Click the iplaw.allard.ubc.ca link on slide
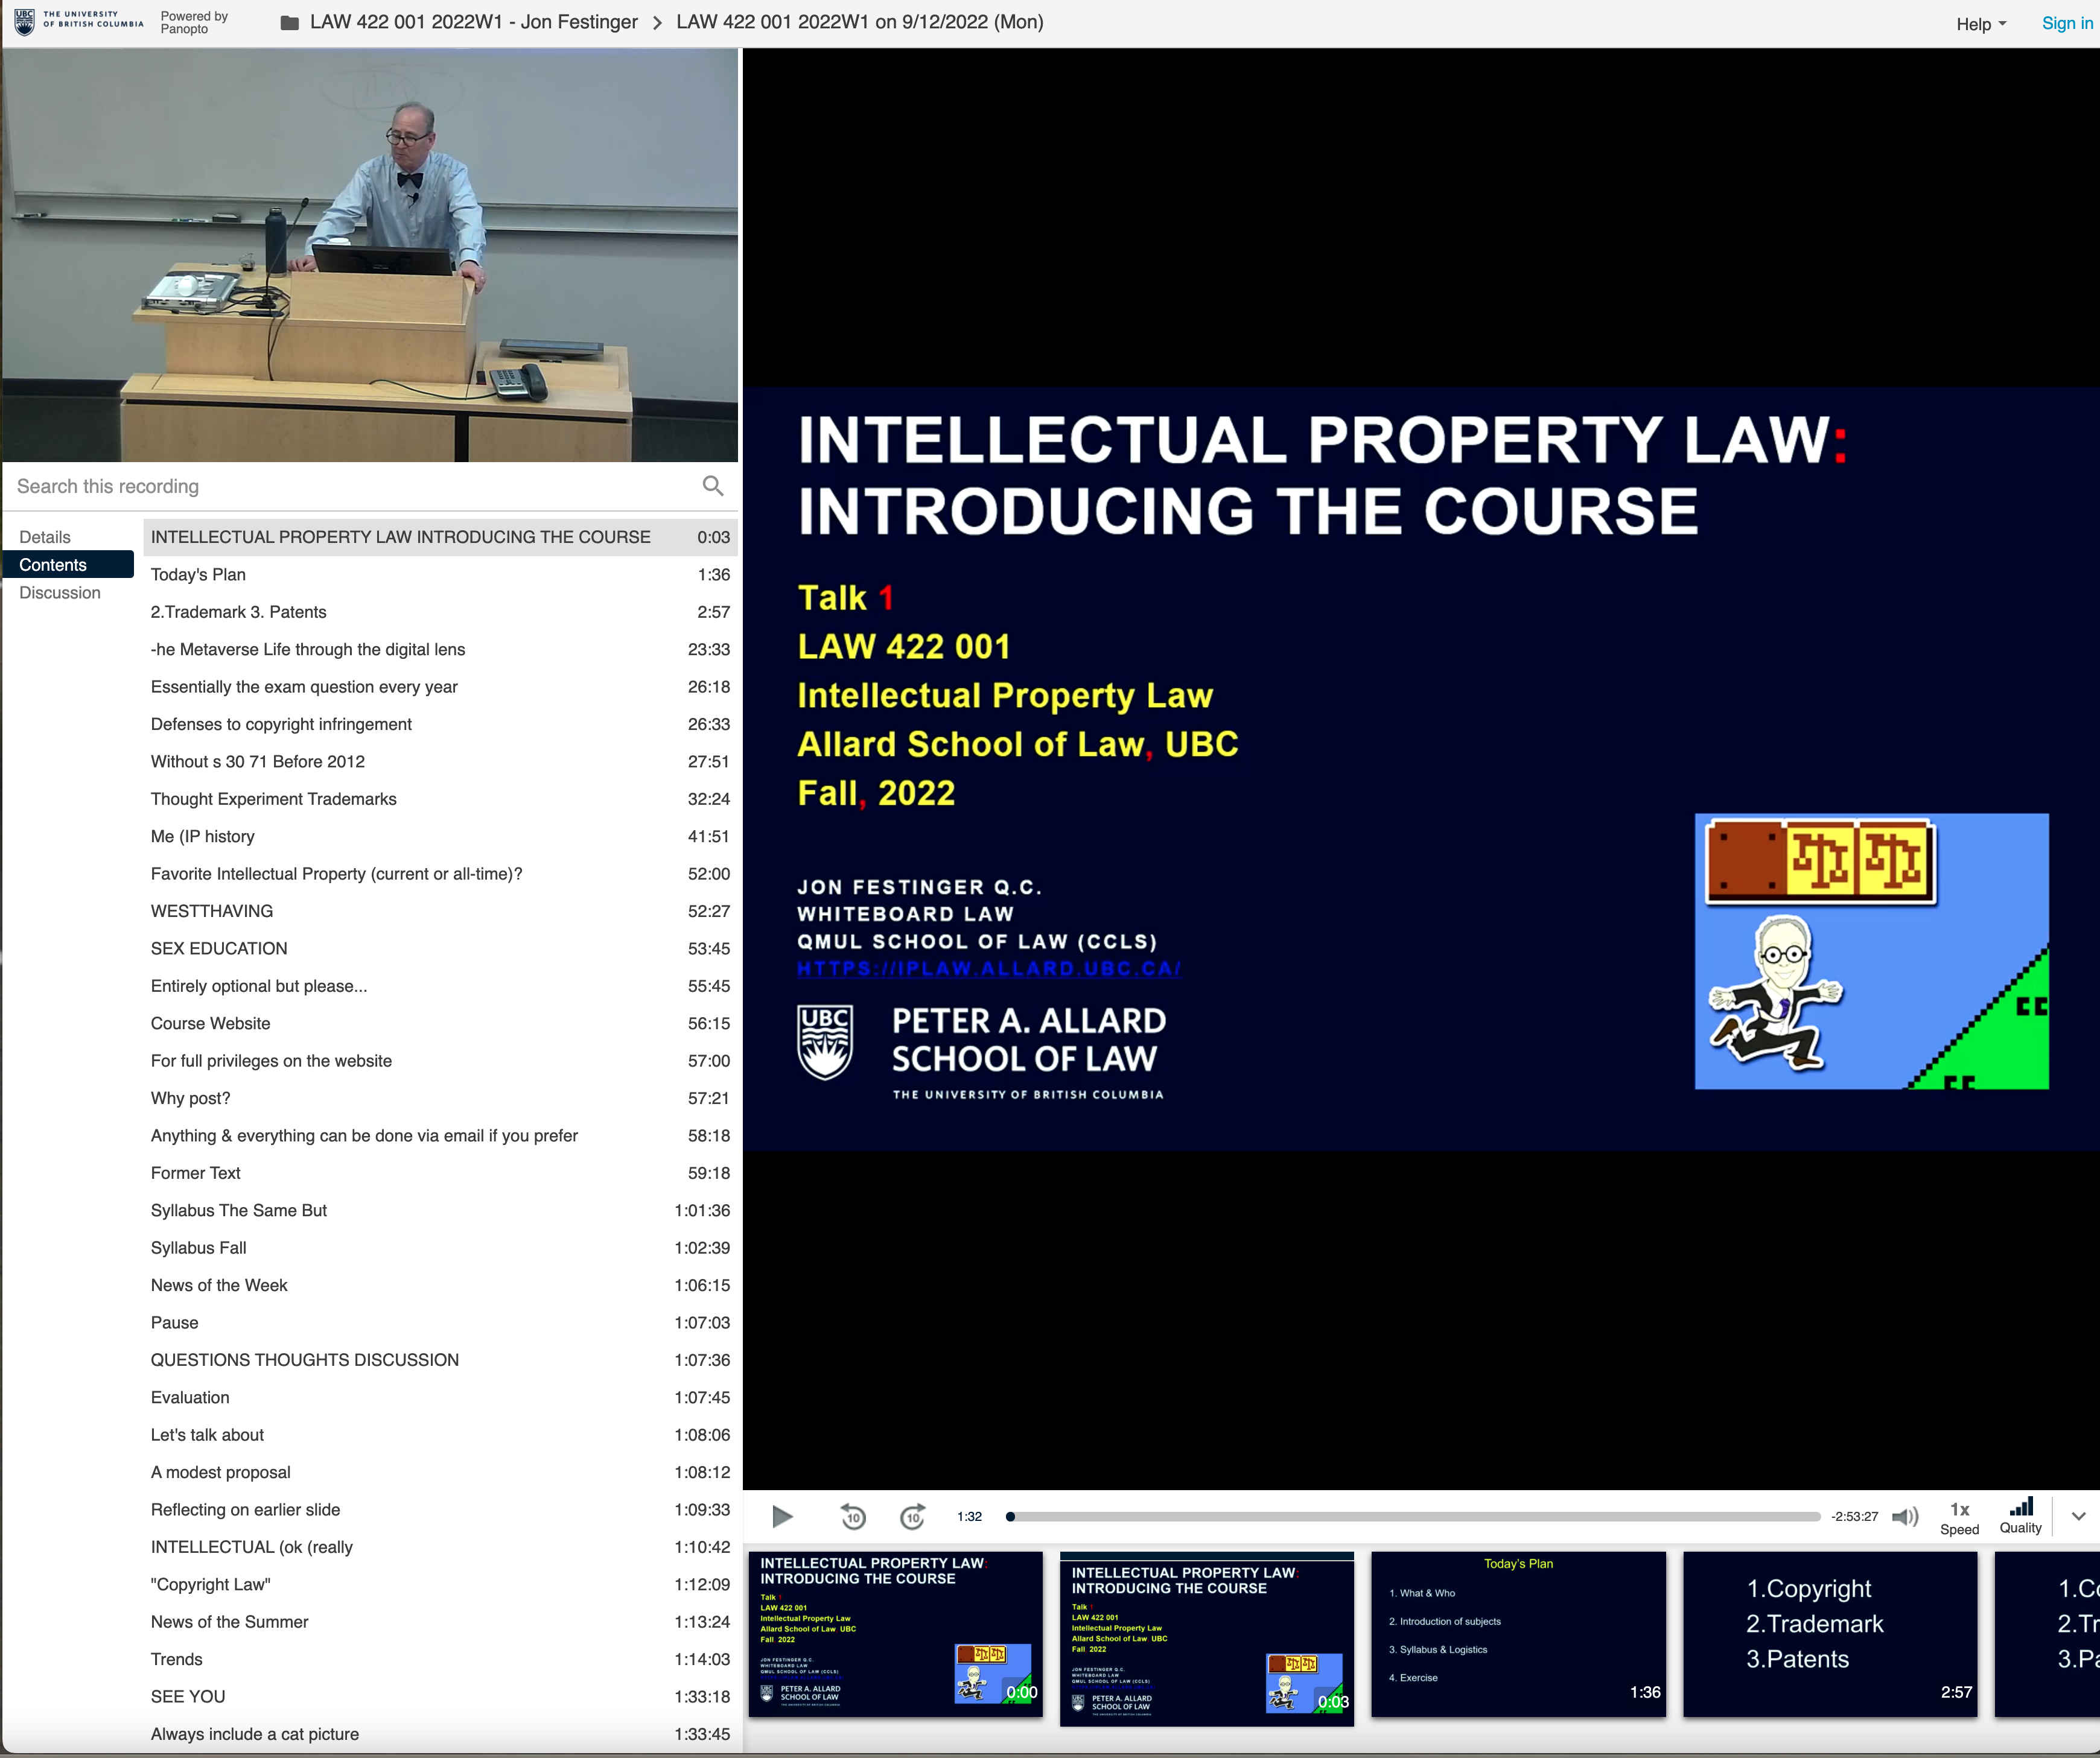 (x=988, y=968)
